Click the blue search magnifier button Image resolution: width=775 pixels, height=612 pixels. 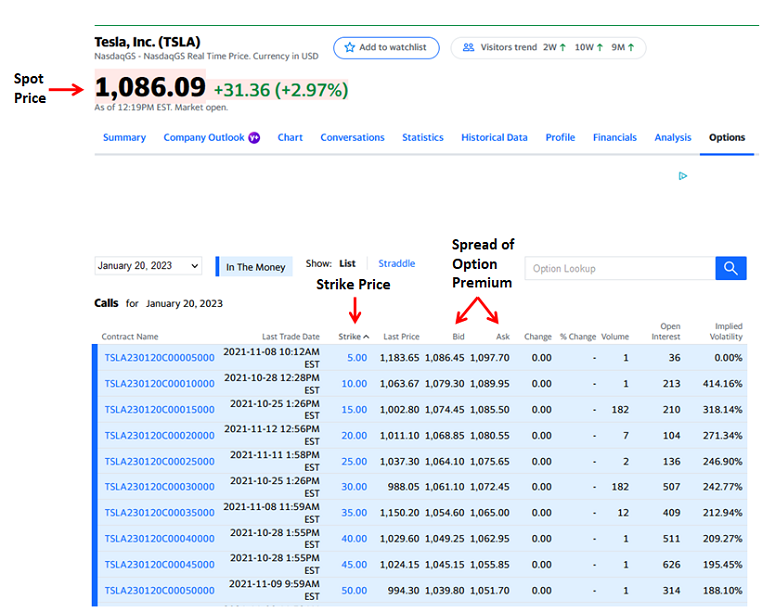[731, 268]
